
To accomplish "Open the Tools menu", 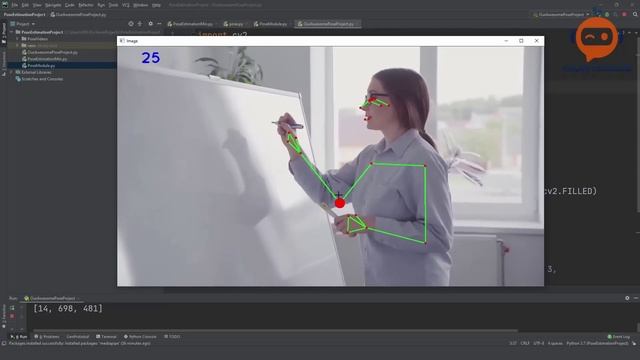I will pyautogui.click(x=113, y=5).
